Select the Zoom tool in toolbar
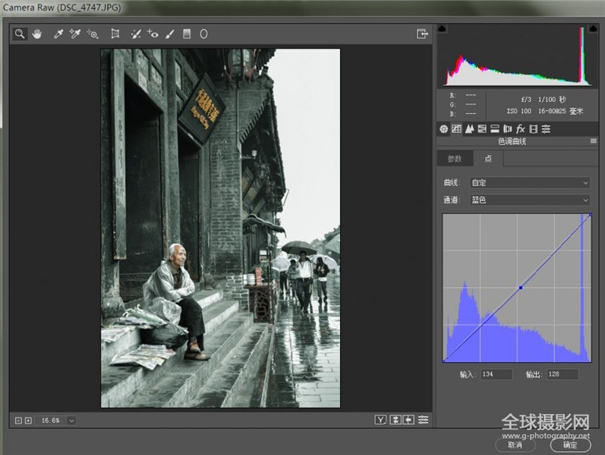This screenshot has width=605, height=455. point(19,34)
